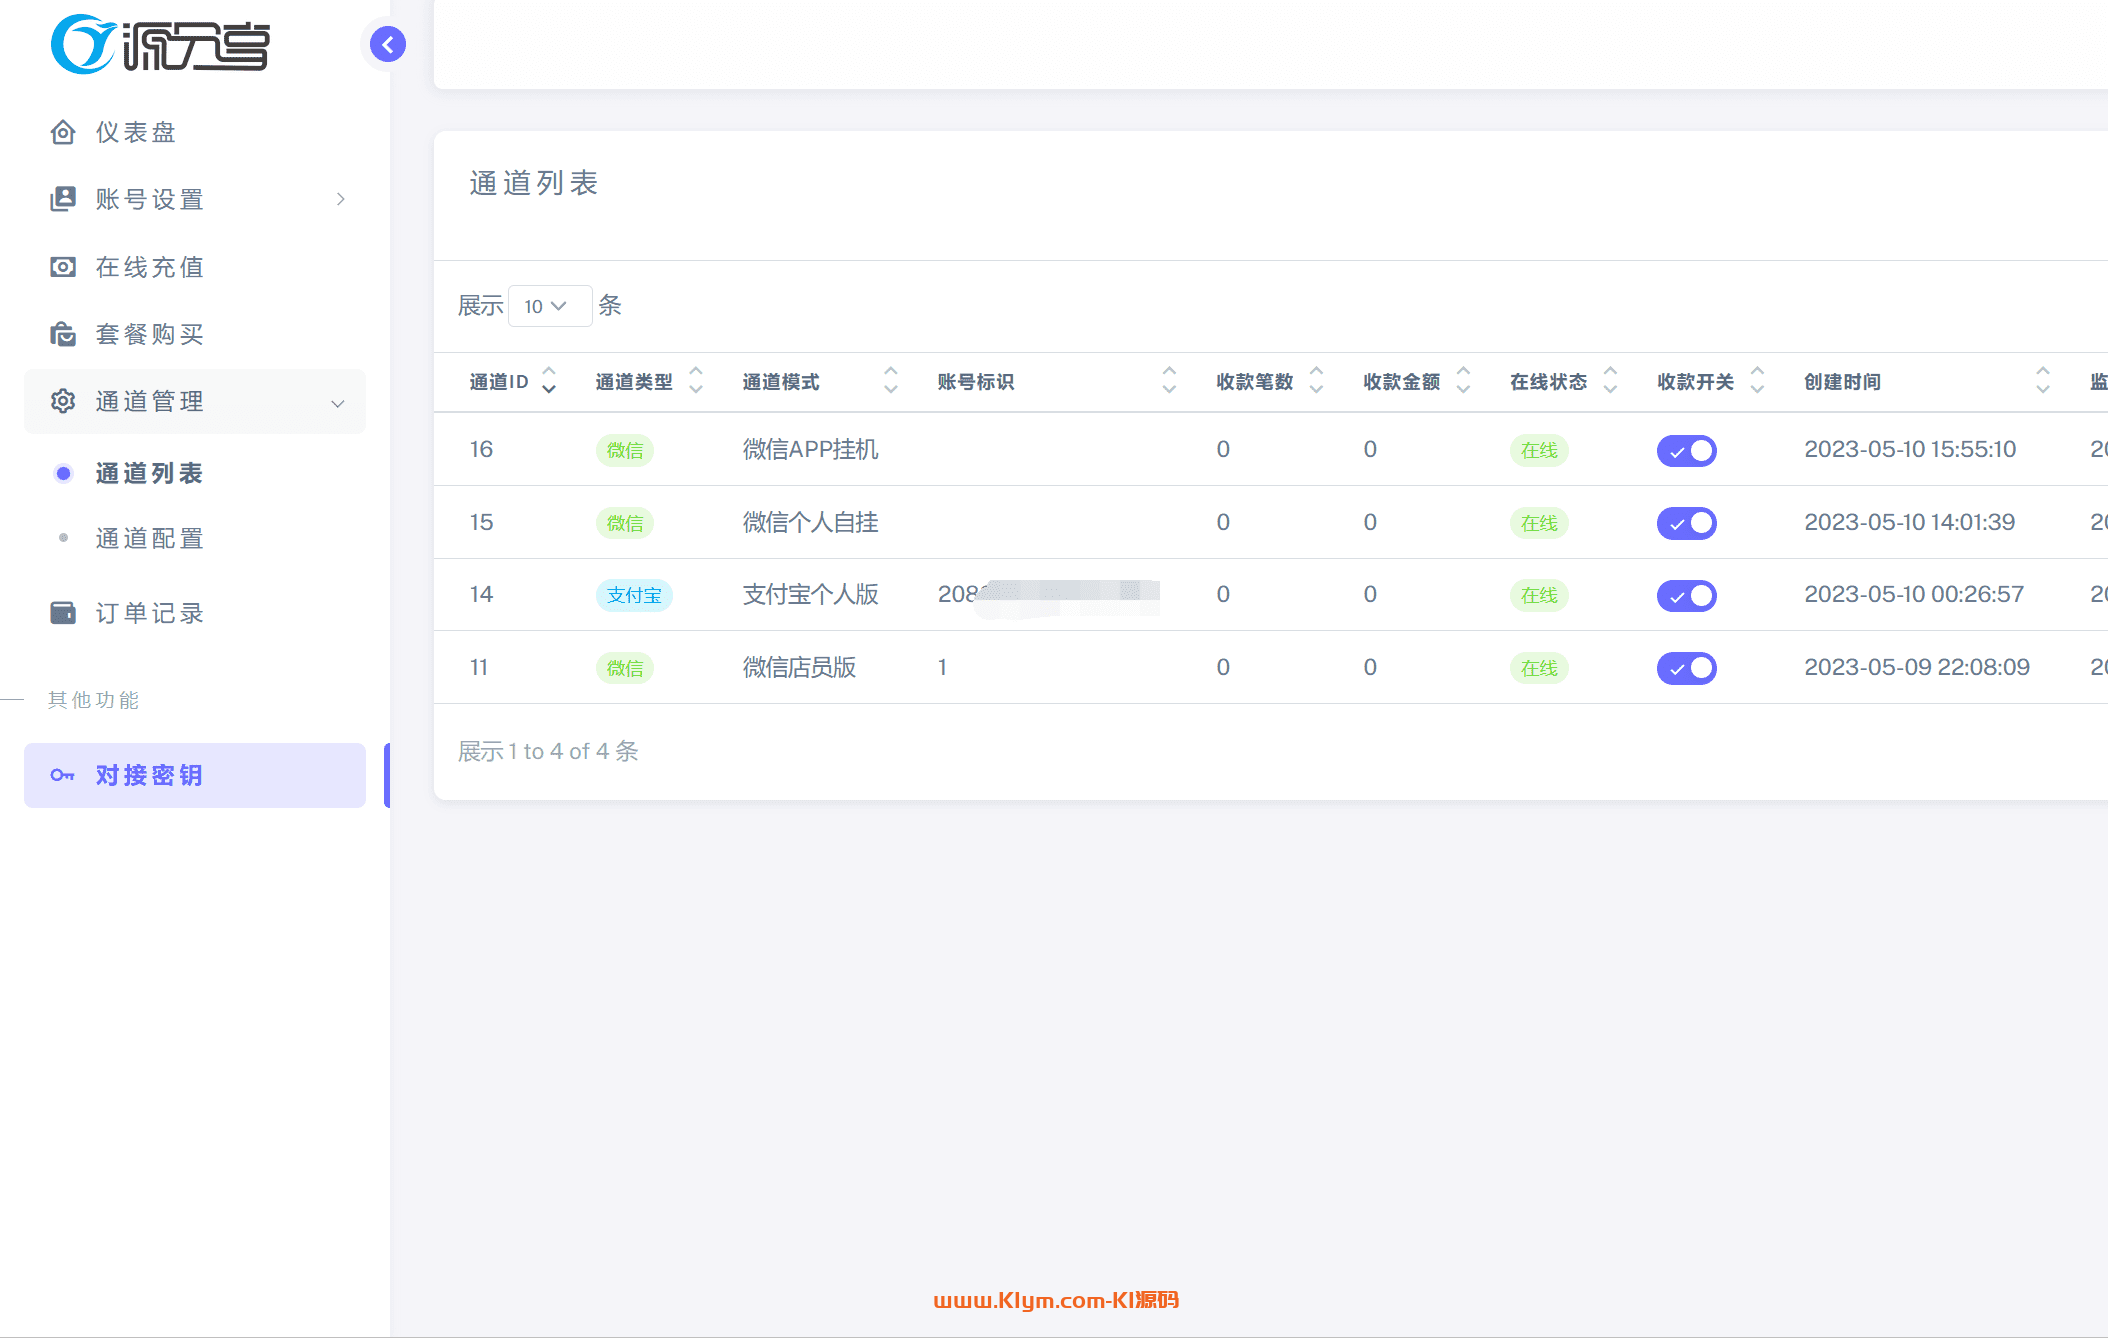This screenshot has height=1338, width=2108.
Task: Select the 通道列表 submenu item
Action: click(149, 473)
